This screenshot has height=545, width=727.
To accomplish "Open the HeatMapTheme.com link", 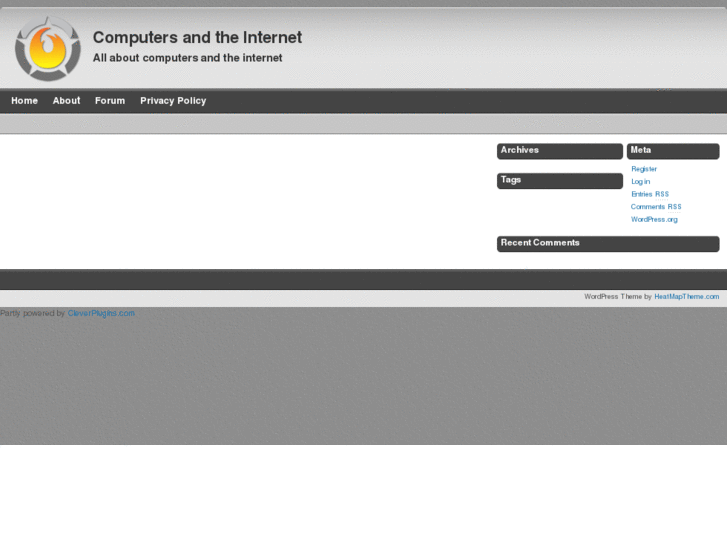I will click(687, 296).
